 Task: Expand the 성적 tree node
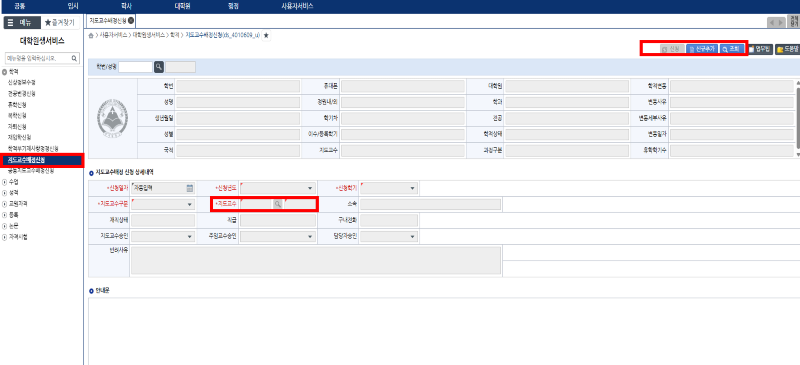pyautogui.click(x=5, y=193)
